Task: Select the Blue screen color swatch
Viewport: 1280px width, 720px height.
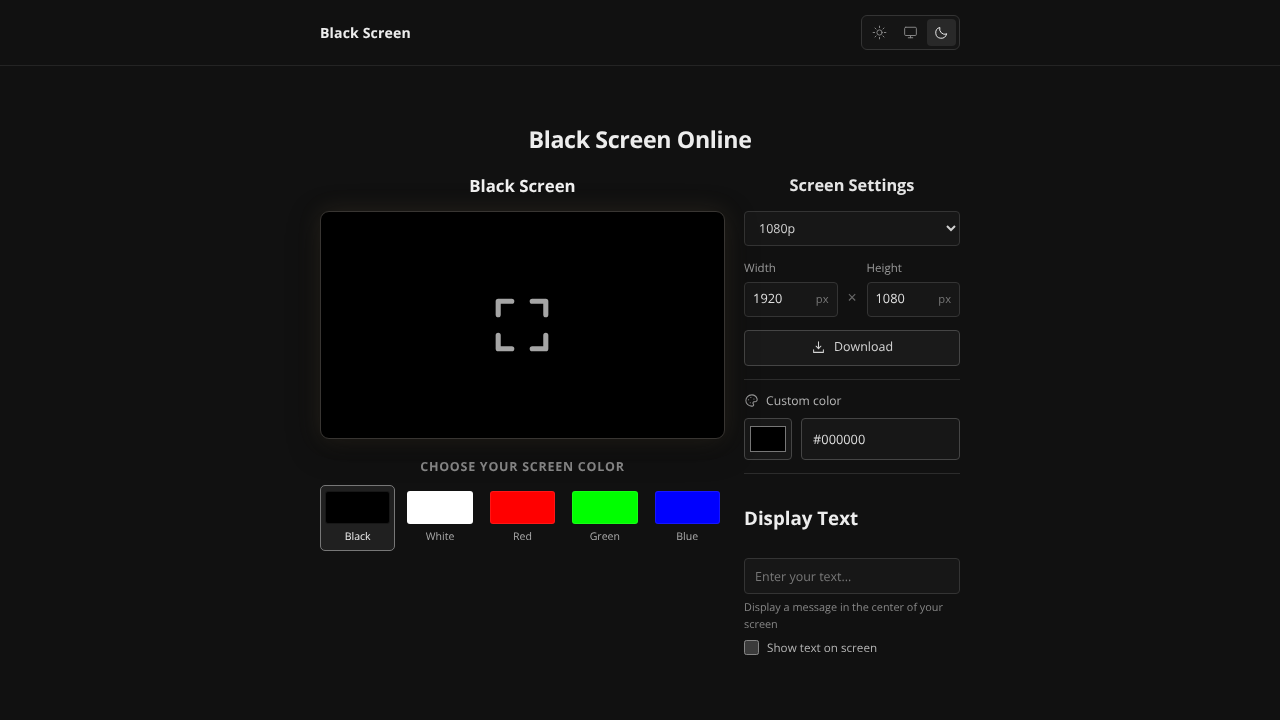Action: 687,518
